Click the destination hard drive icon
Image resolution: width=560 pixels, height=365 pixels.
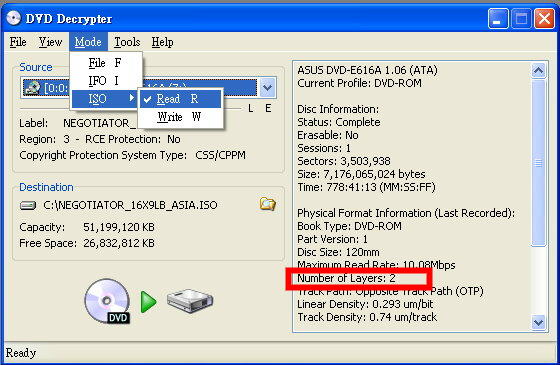click(x=28, y=205)
